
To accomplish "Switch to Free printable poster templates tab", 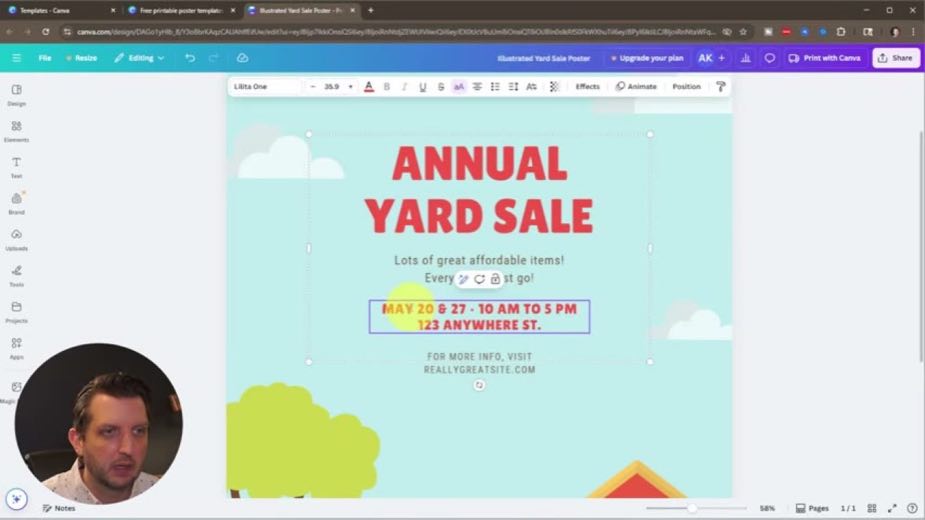I will [181, 11].
